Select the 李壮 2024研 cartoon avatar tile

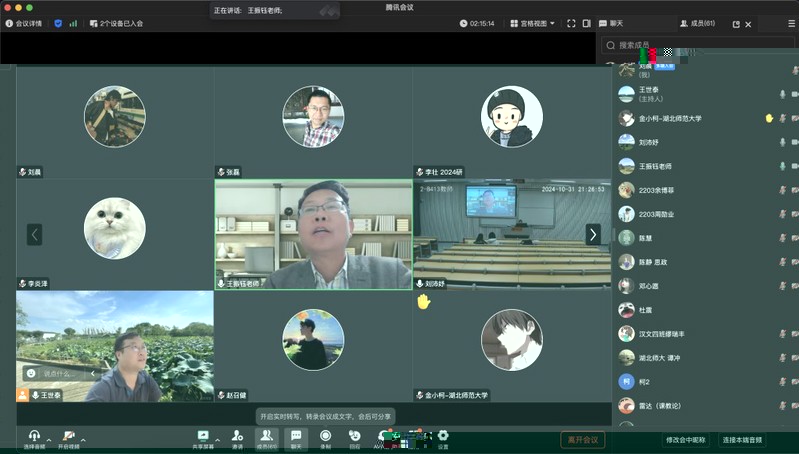click(512, 117)
